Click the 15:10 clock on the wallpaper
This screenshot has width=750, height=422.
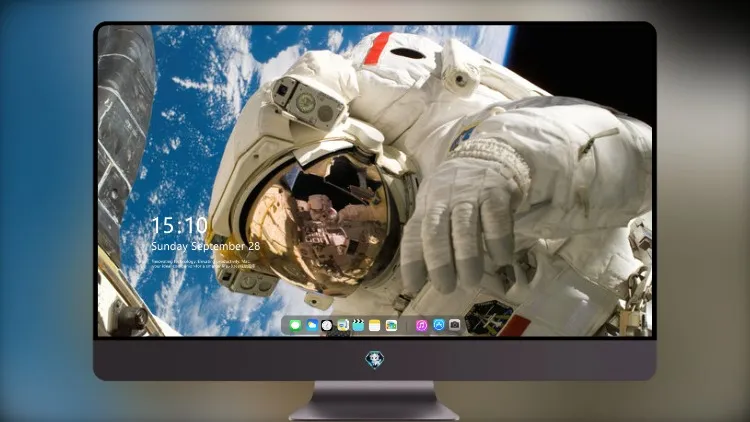click(179, 225)
